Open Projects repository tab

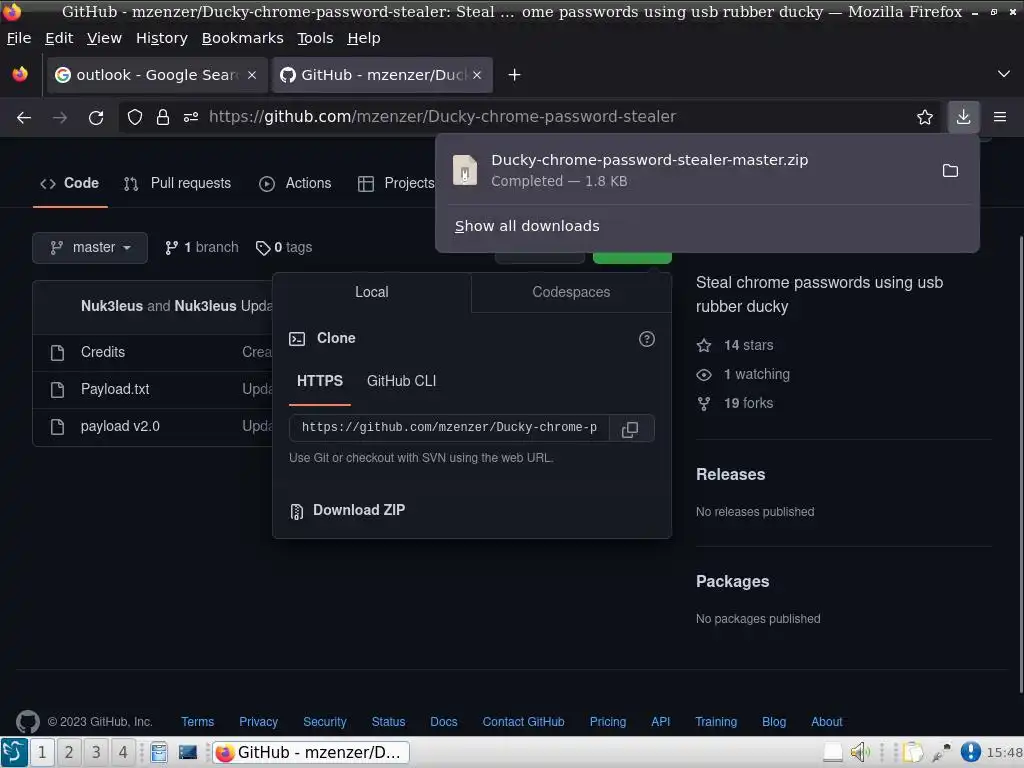pyautogui.click(x=396, y=184)
